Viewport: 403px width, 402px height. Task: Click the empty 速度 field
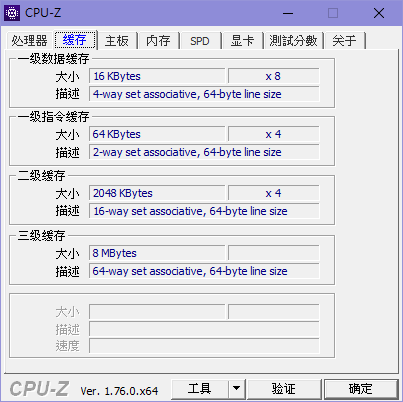pyautogui.click(x=204, y=346)
